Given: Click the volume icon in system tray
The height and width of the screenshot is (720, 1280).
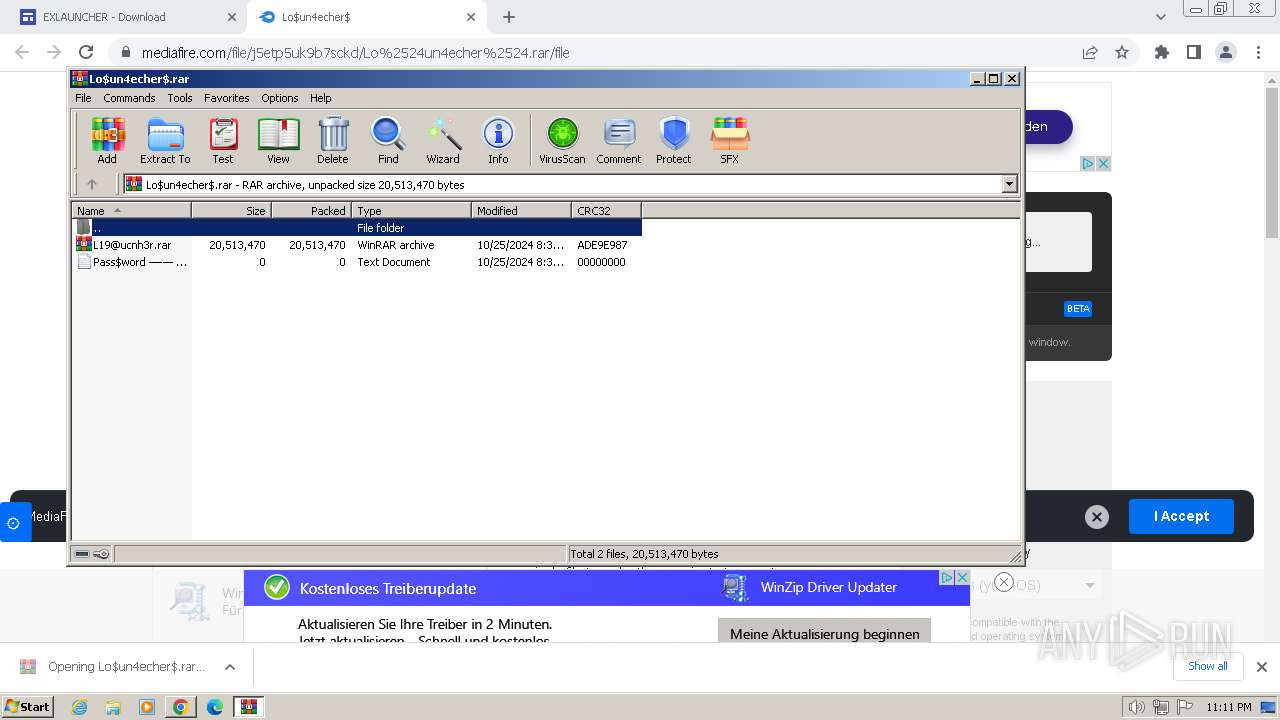Looking at the screenshot, I should click(1137, 707).
